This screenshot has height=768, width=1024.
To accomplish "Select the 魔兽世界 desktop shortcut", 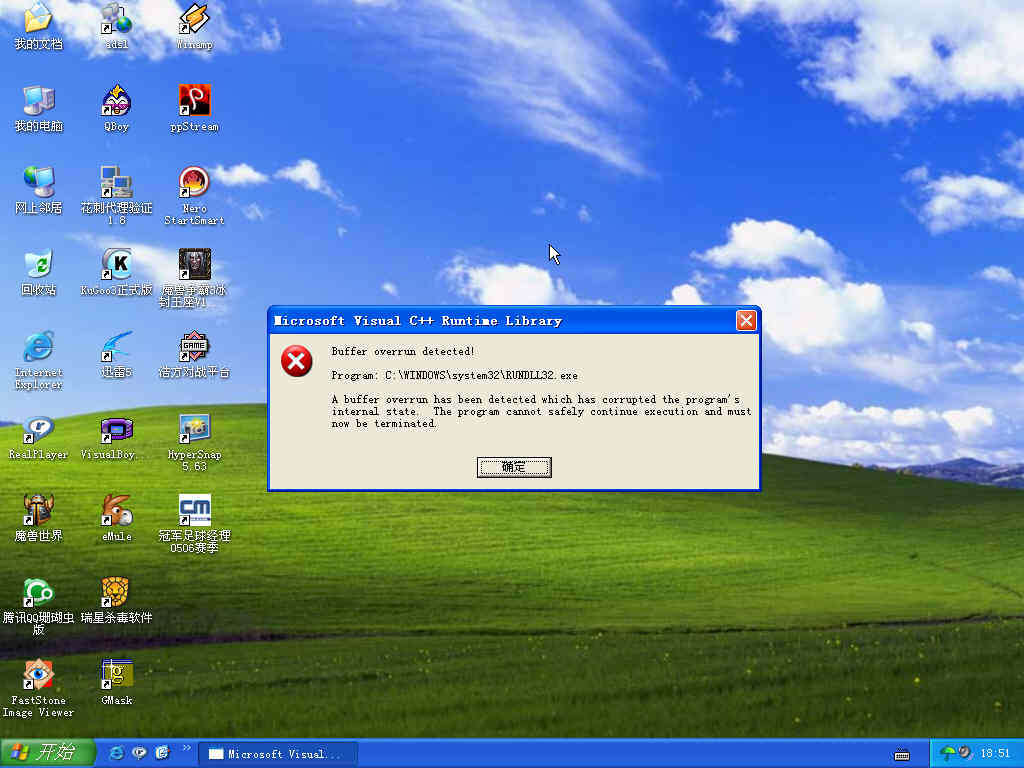I will [x=39, y=519].
